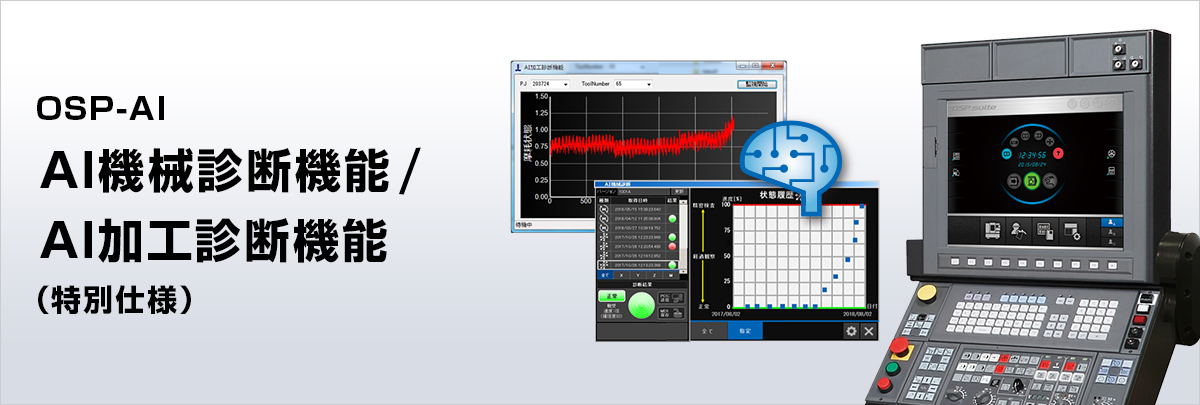The image size is (1200, 405).
Task: Select the W axis filter tab
Action: coord(670,275)
